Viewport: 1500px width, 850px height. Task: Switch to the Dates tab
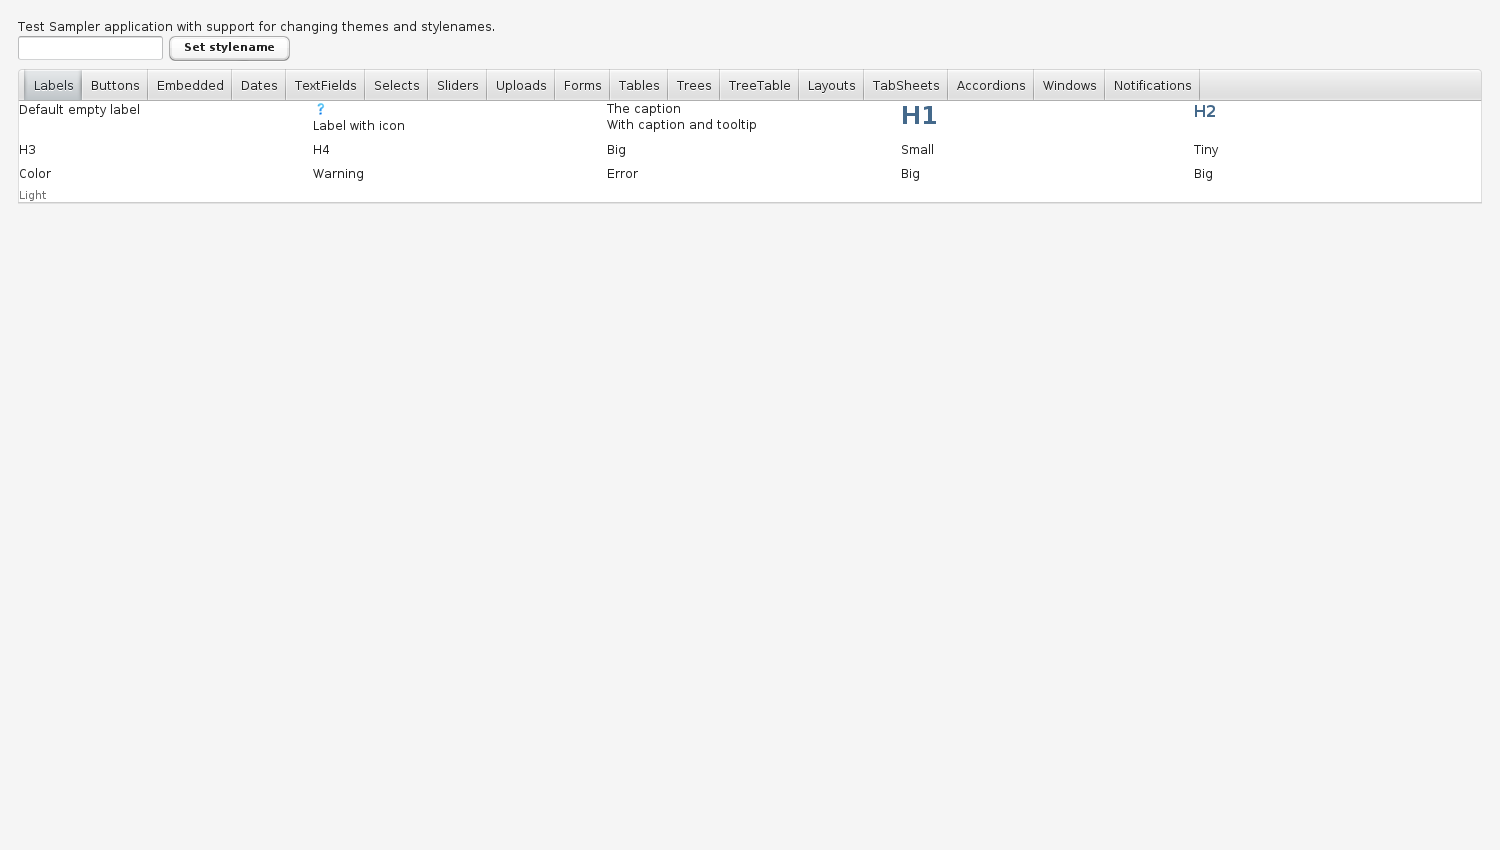[x=259, y=86]
